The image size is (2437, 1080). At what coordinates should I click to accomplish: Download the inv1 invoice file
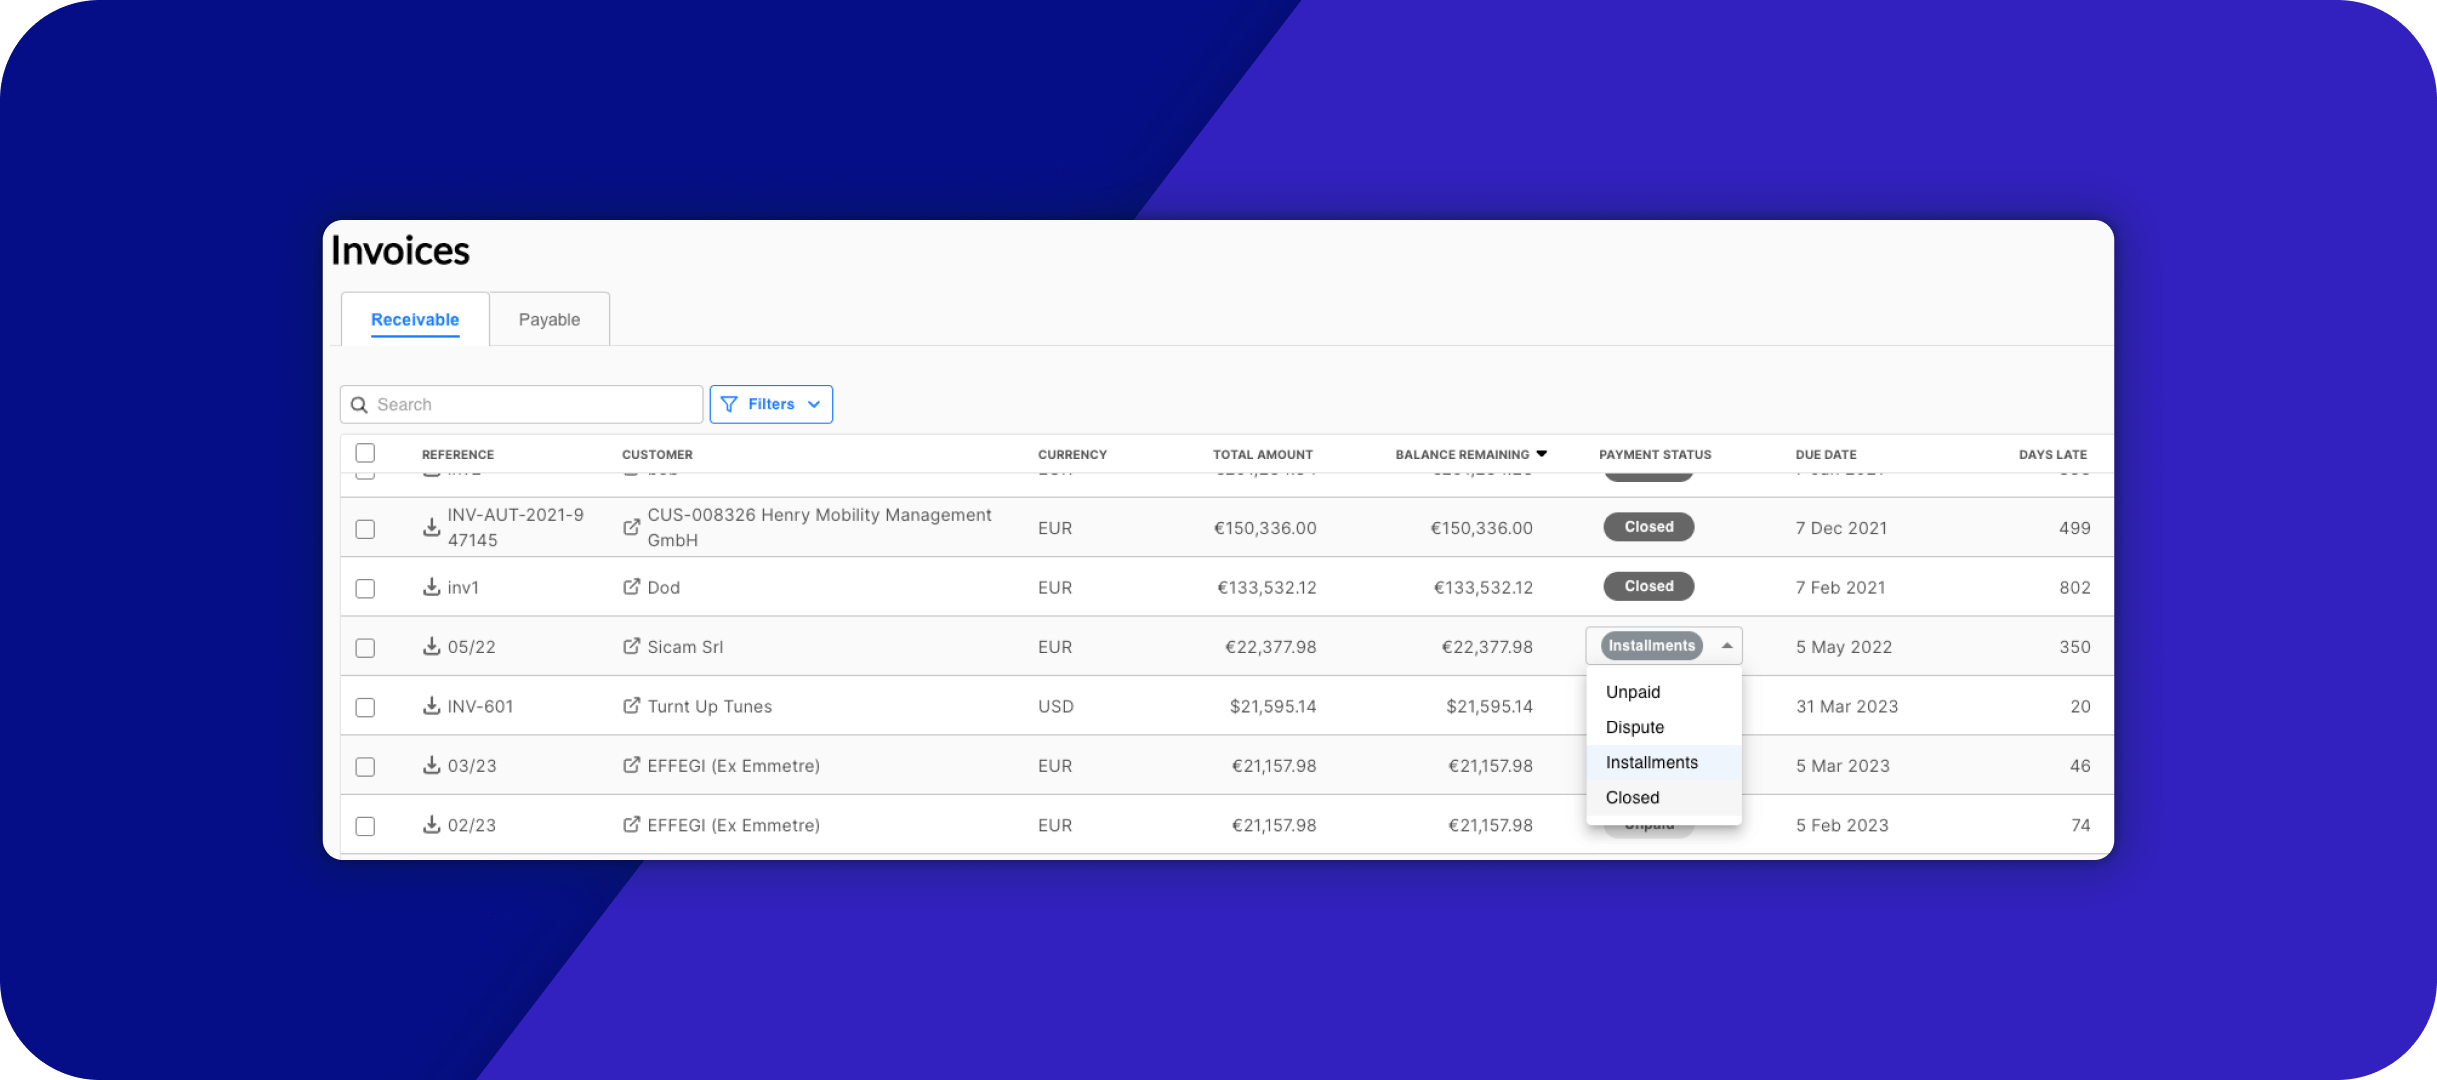[431, 587]
